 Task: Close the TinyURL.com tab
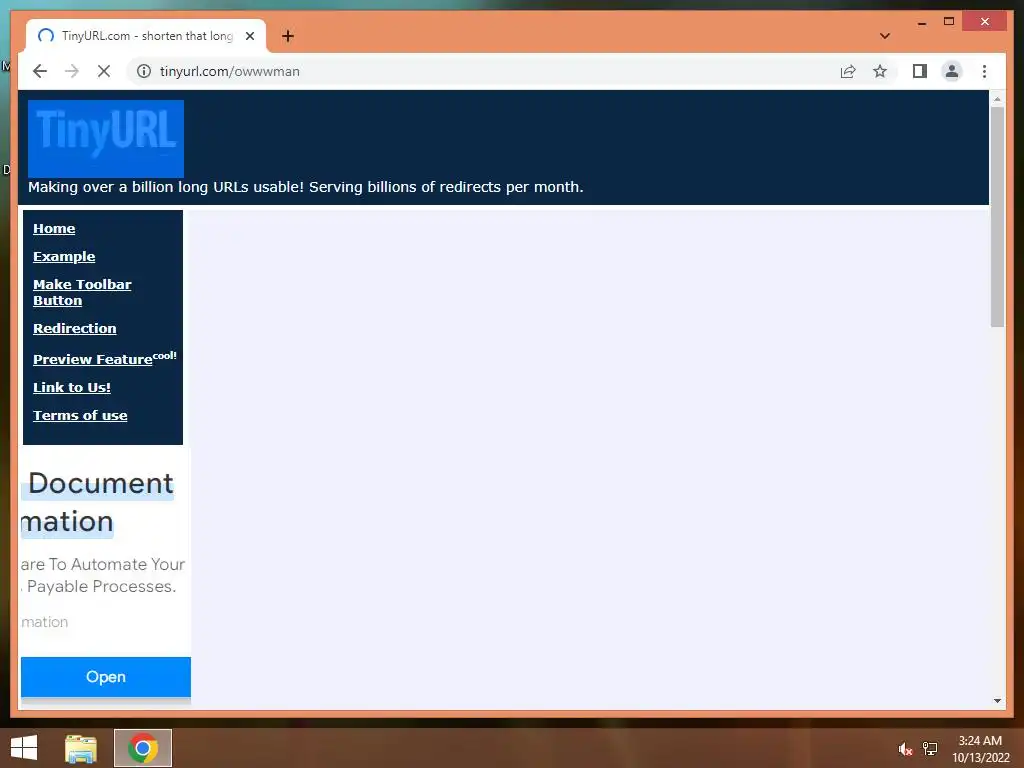[x=249, y=36]
